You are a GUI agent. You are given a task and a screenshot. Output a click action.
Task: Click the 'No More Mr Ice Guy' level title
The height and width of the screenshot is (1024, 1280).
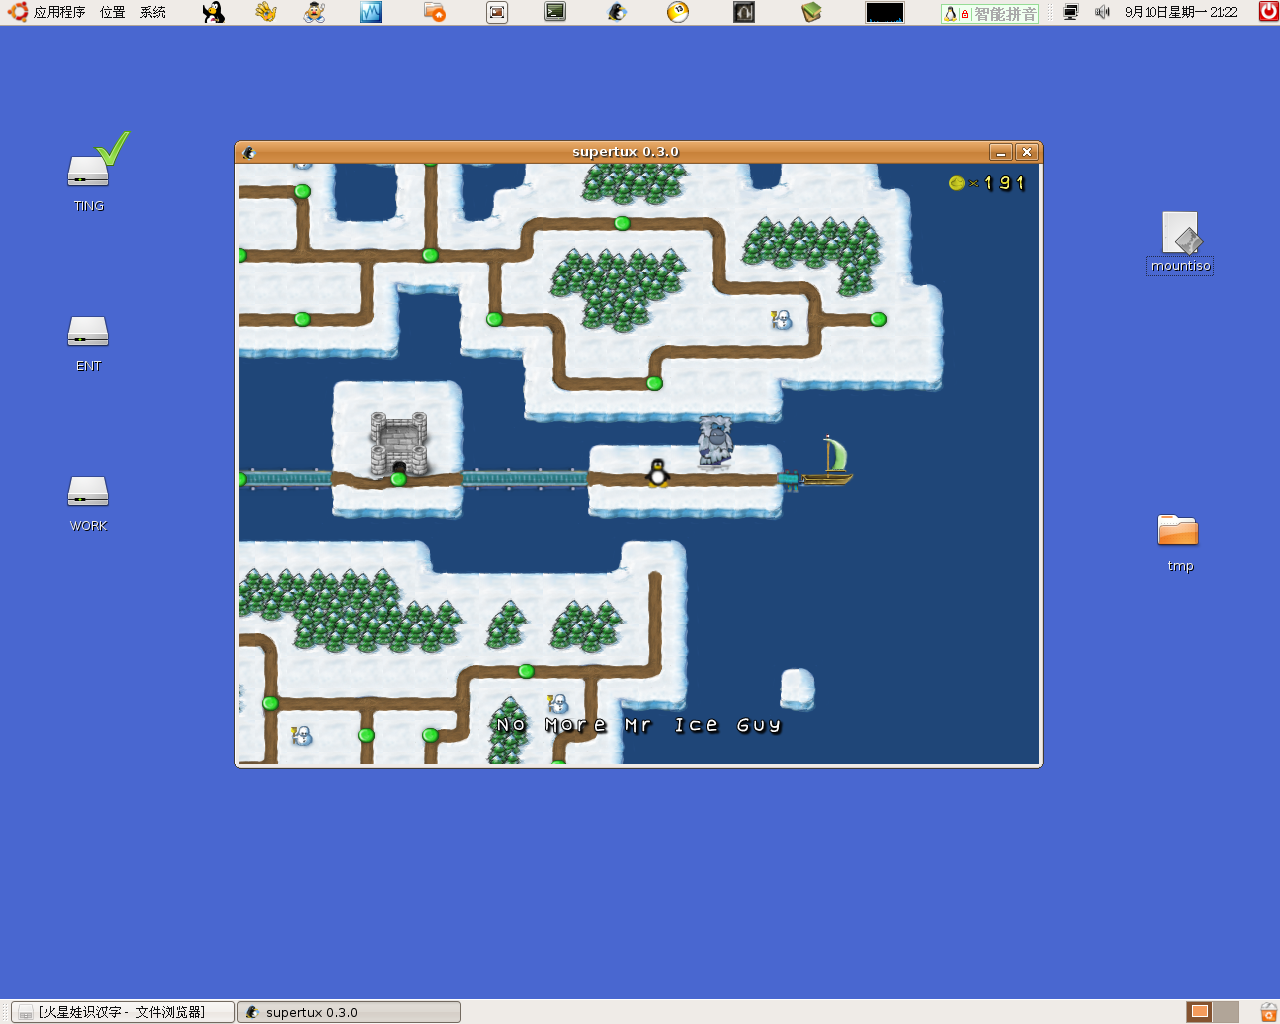tap(638, 725)
